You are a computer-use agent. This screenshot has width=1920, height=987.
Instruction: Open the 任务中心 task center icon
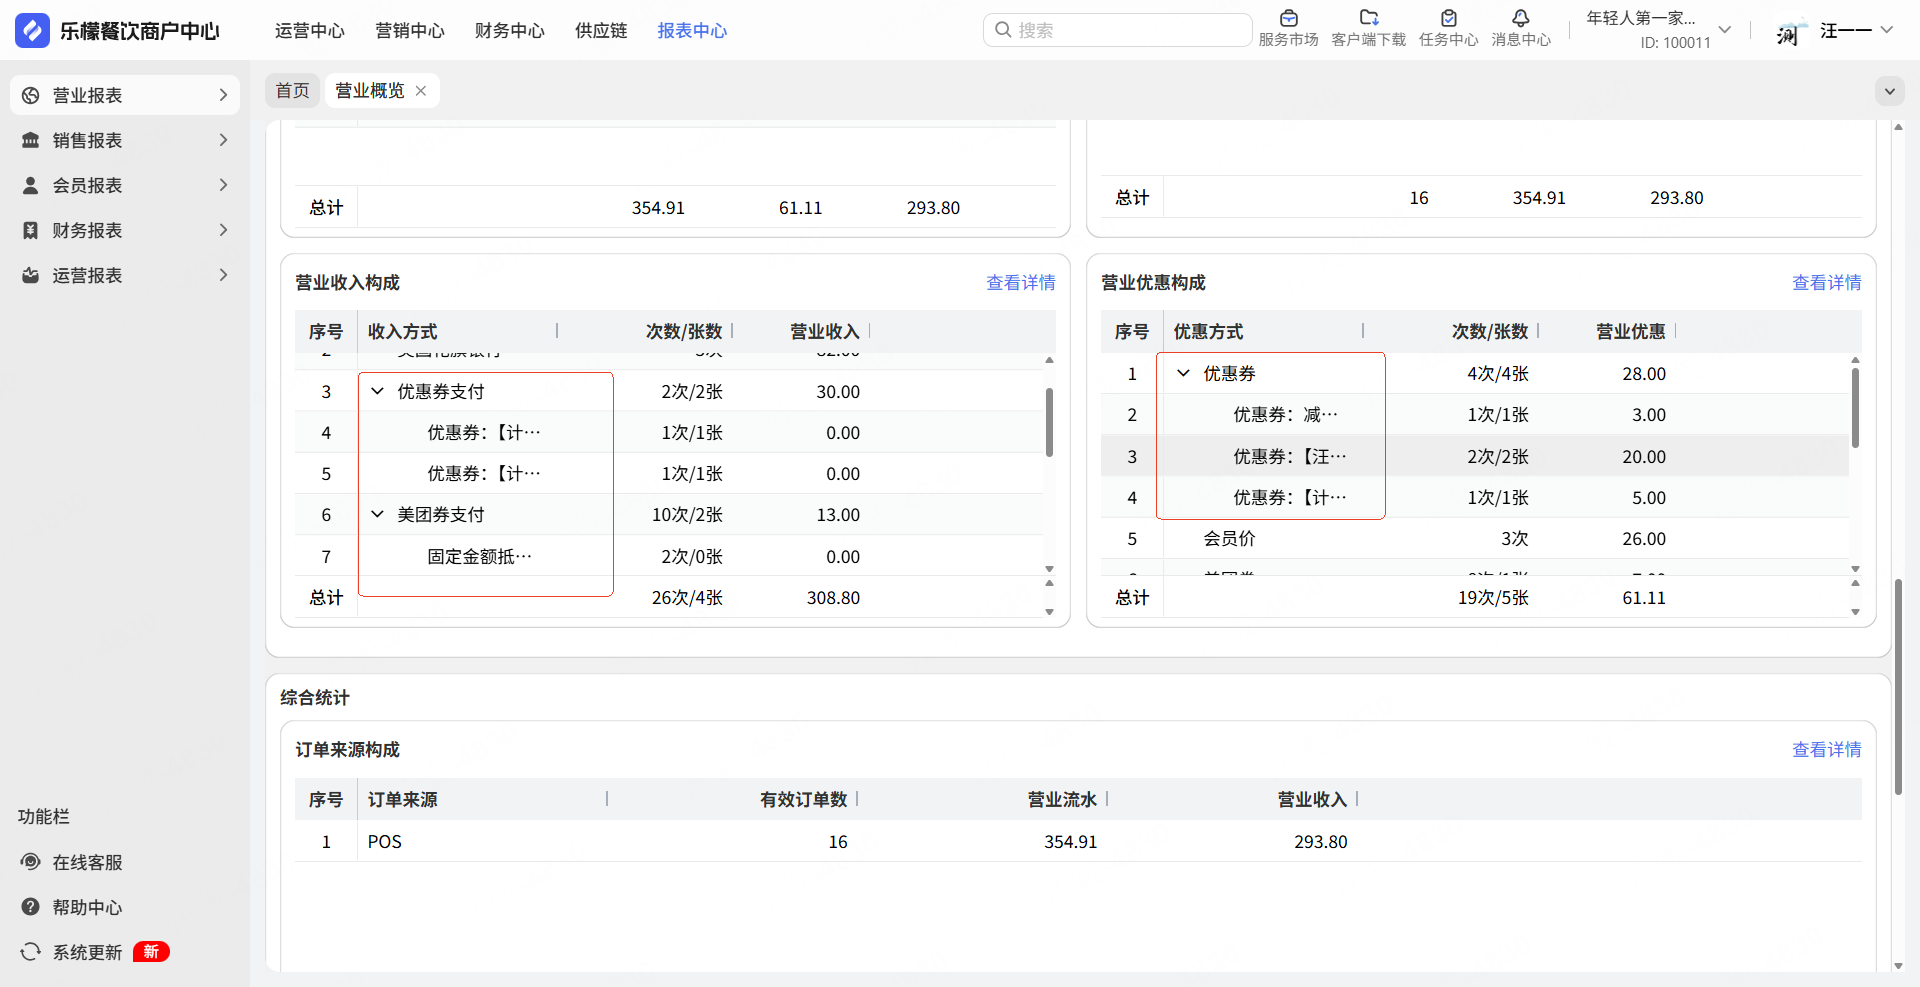(x=1448, y=18)
